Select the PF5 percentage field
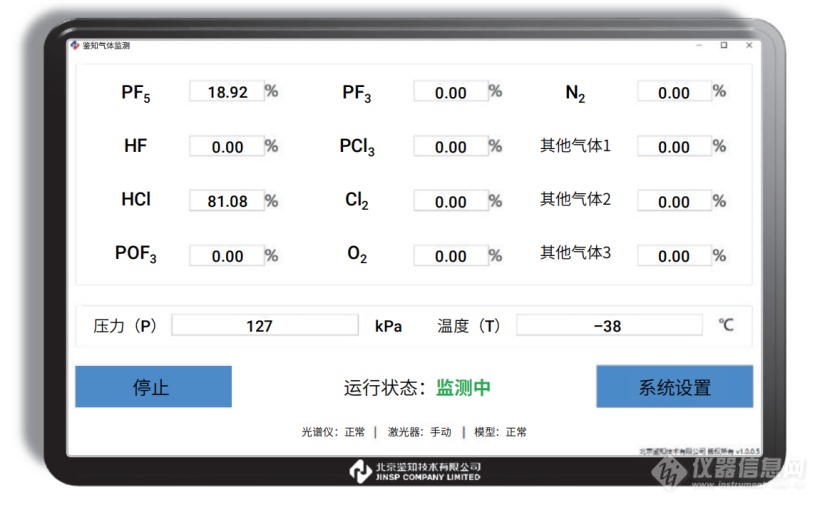 (x=226, y=92)
